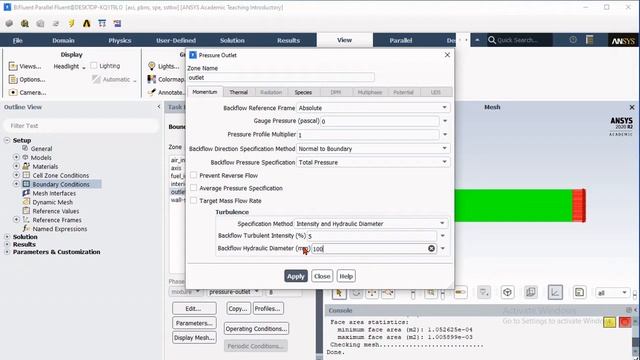Expand the Cell Zone Conditions node
The height and width of the screenshot is (360, 640).
point(16,175)
